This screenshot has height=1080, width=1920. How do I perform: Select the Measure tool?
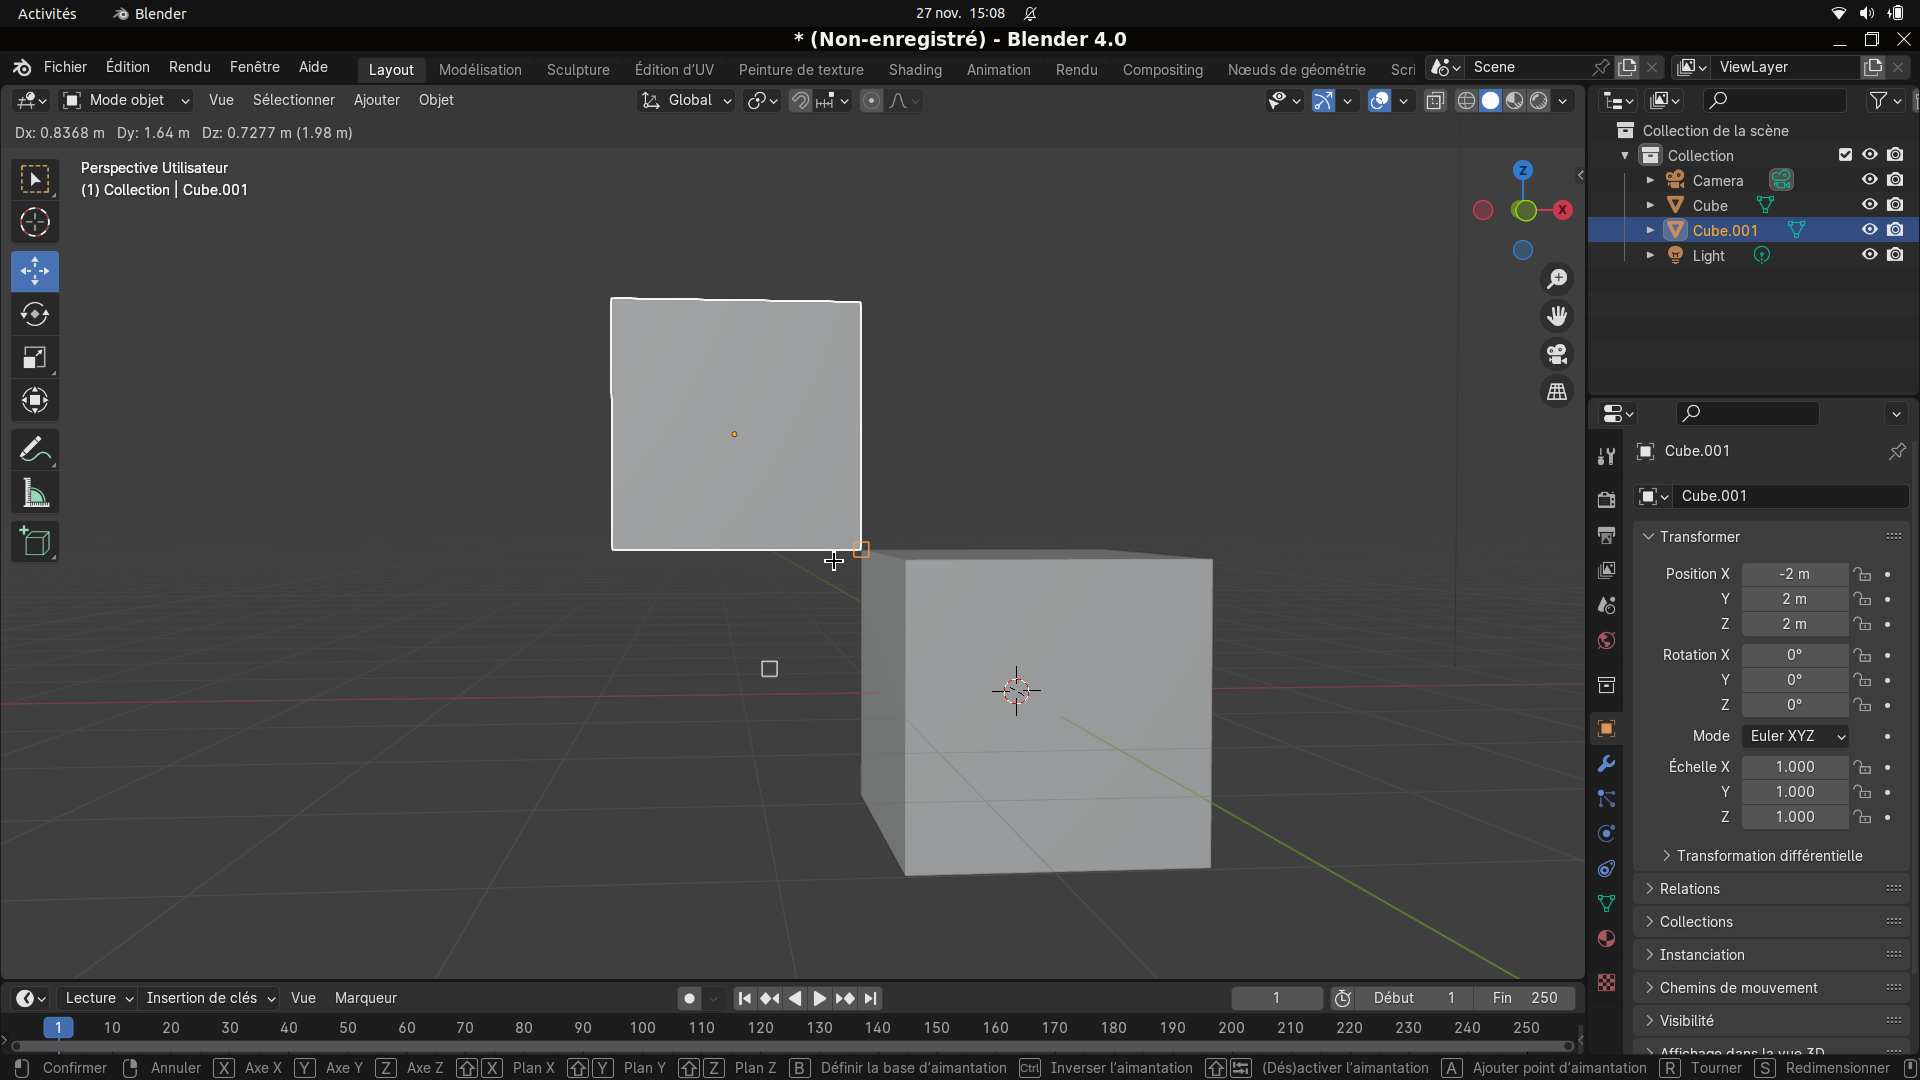(x=35, y=493)
